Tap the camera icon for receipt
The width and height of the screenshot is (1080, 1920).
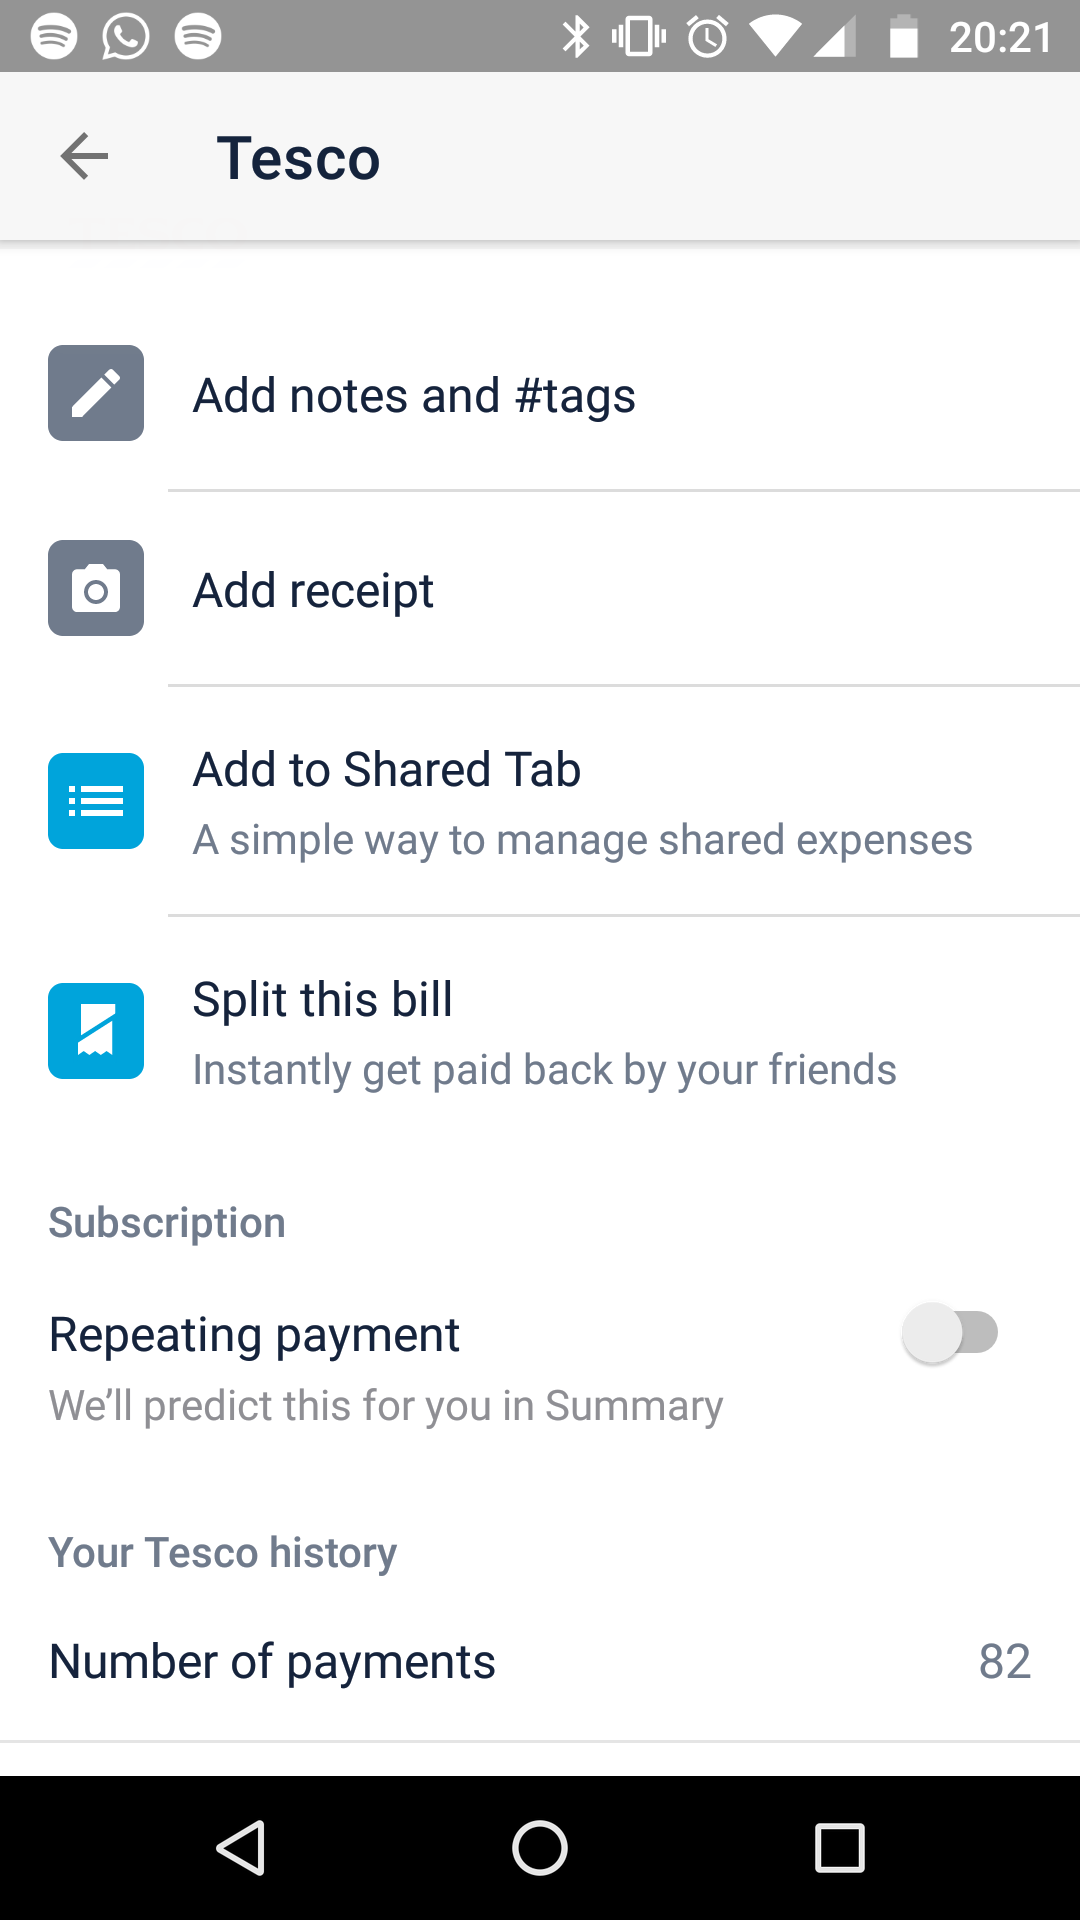coord(96,588)
